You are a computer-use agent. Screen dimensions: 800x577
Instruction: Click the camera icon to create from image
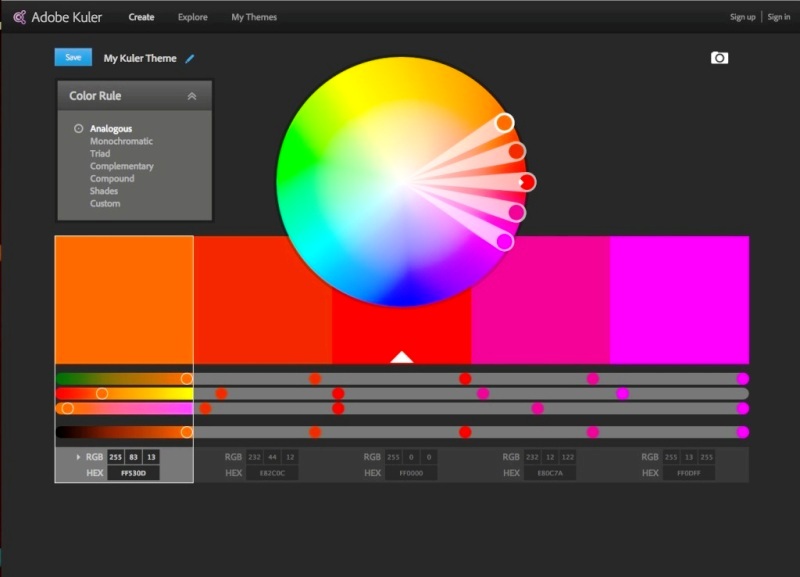coord(719,58)
